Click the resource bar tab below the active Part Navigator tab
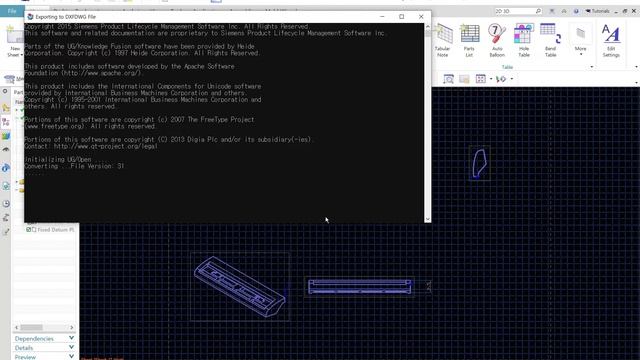640x360 pixels. coord(6,136)
